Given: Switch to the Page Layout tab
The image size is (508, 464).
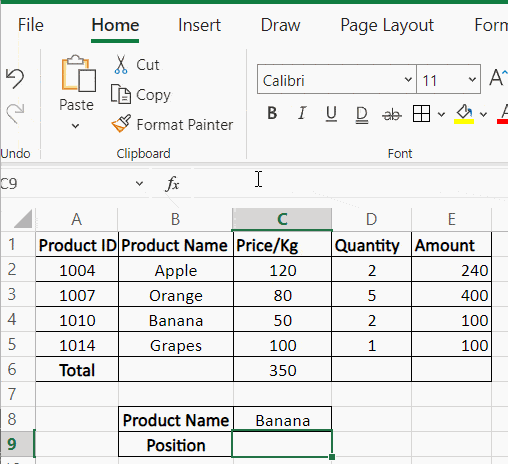Looking at the screenshot, I should click(387, 26).
